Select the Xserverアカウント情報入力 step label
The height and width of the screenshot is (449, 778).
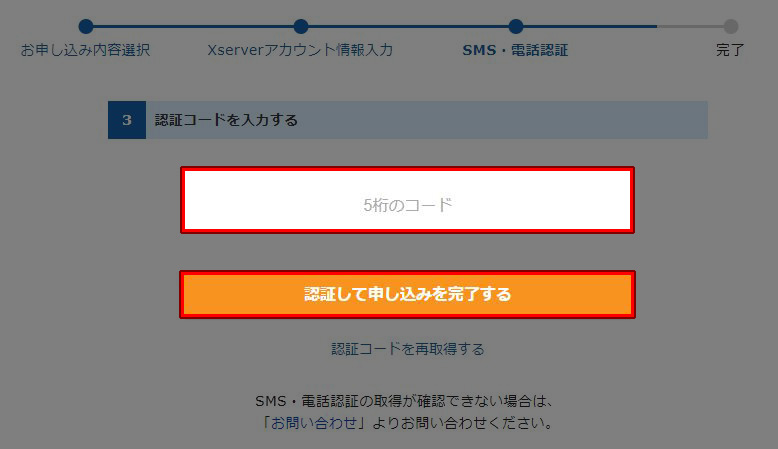coord(300,50)
